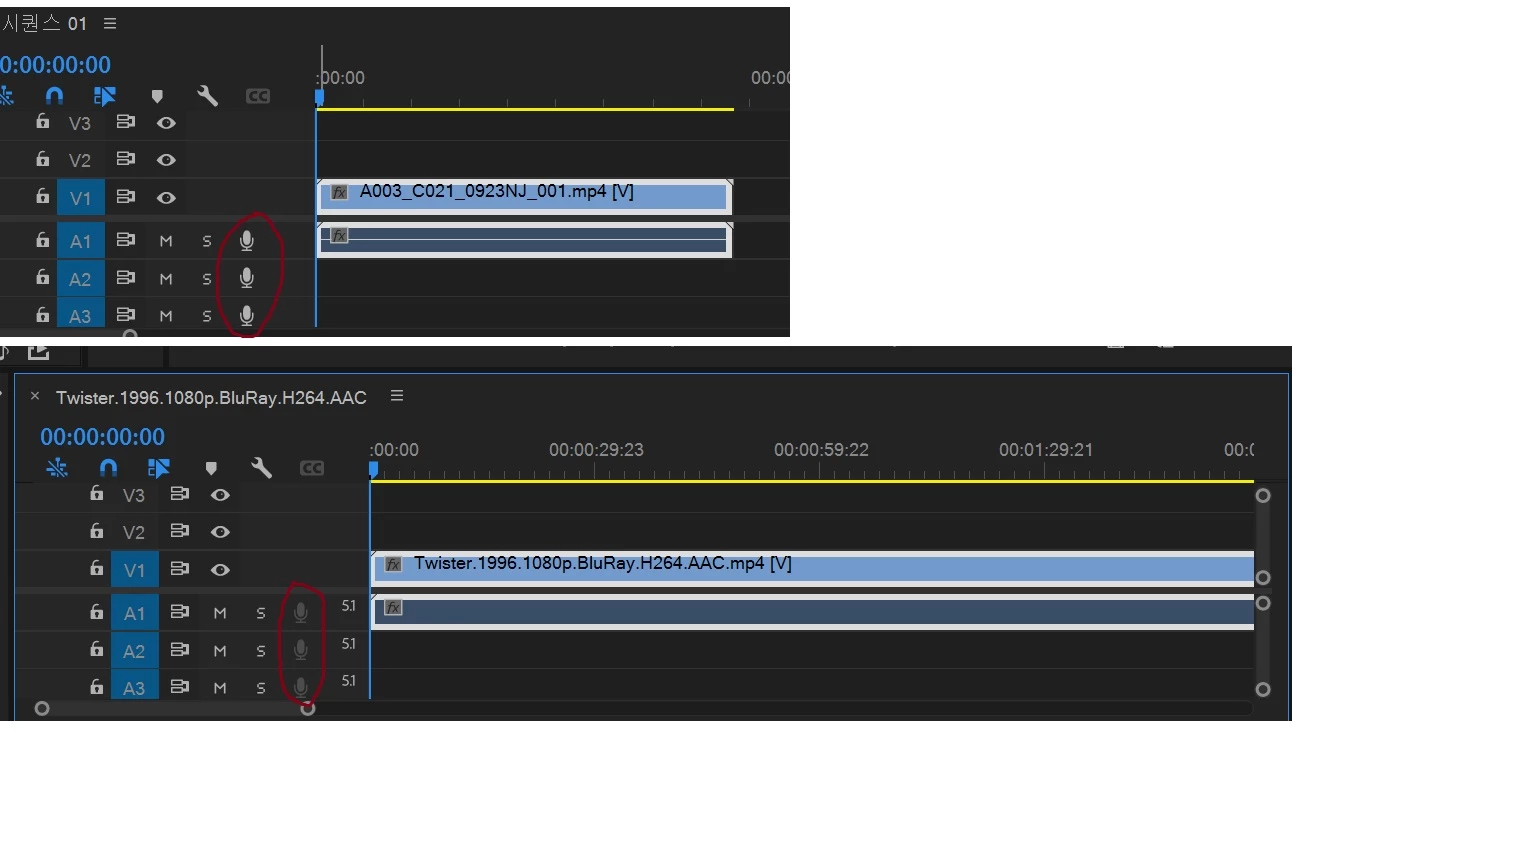Image resolution: width=1536 pixels, height=864 pixels.
Task: Click the 5.1 channel label on A1
Action: (x=348, y=606)
